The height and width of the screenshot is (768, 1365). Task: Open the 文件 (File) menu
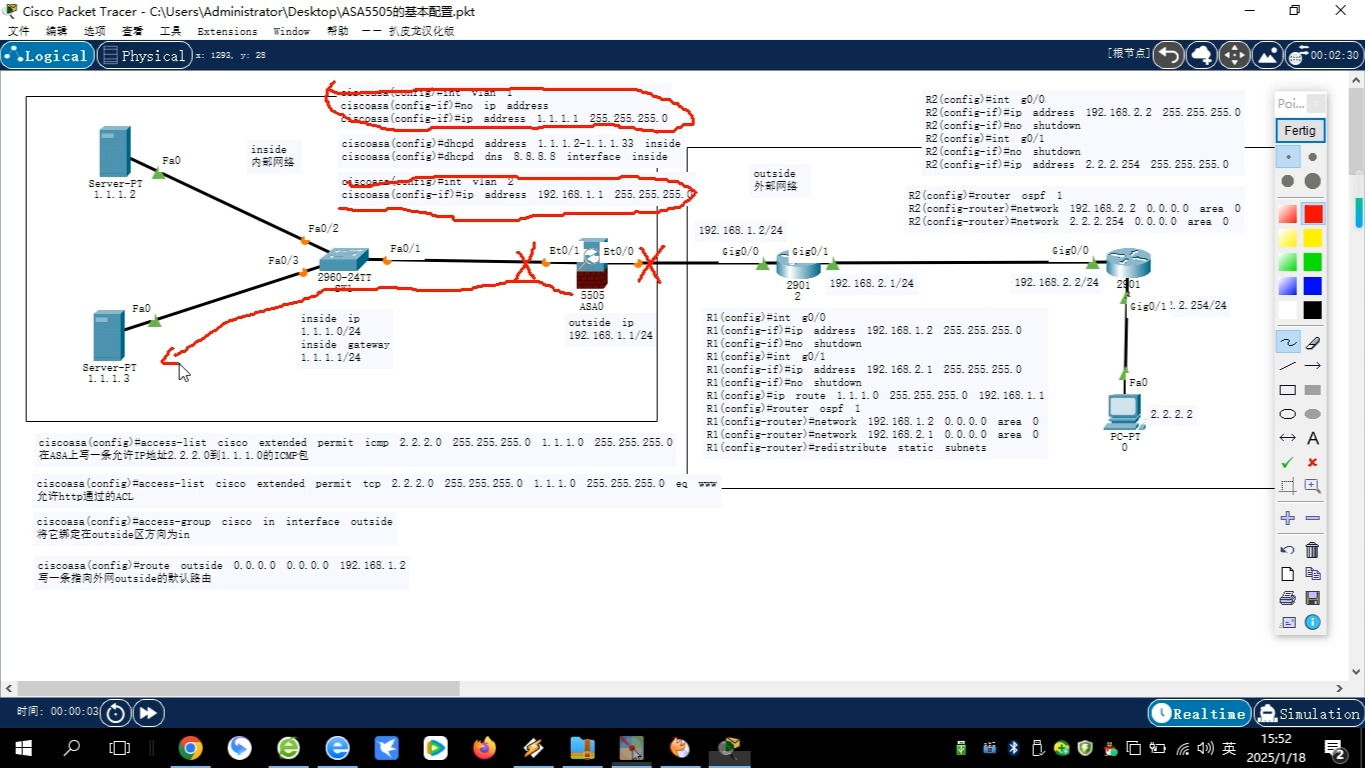click(x=19, y=31)
